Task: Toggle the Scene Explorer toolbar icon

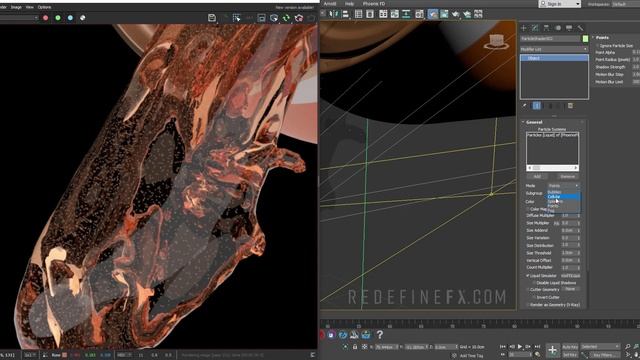Action: click(358, 14)
